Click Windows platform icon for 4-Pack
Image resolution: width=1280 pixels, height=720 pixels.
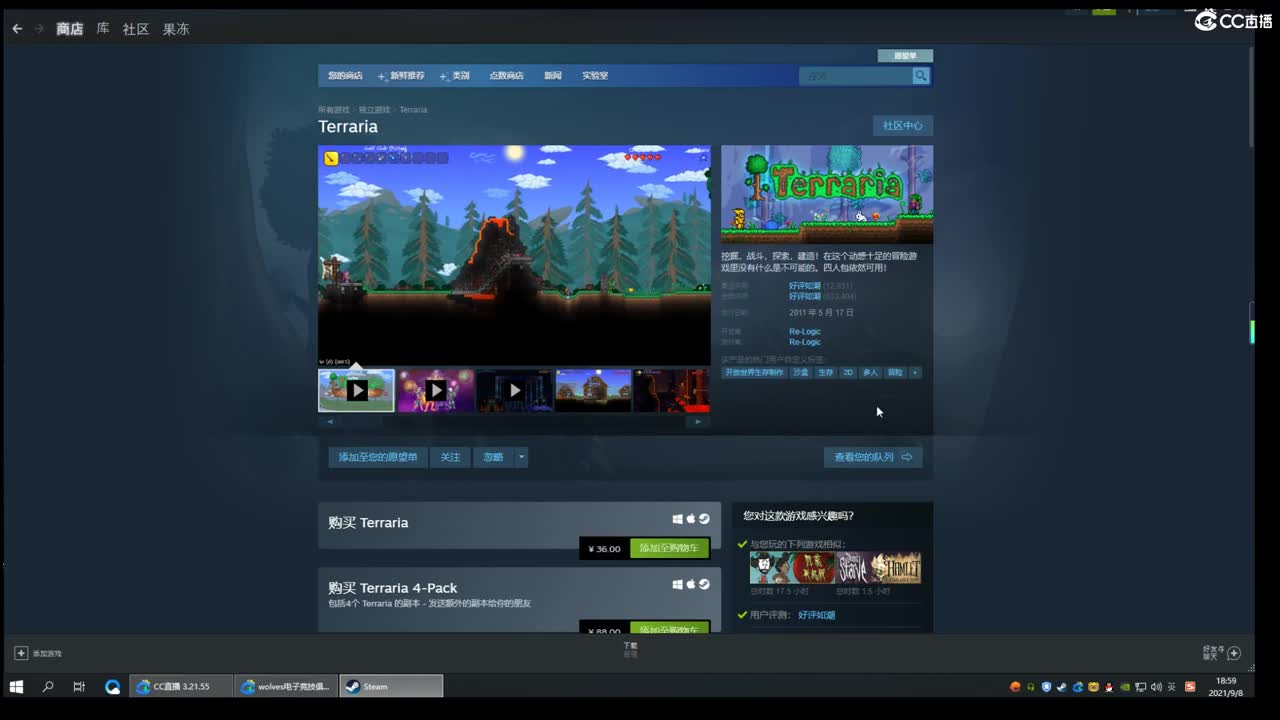(x=677, y=584)
